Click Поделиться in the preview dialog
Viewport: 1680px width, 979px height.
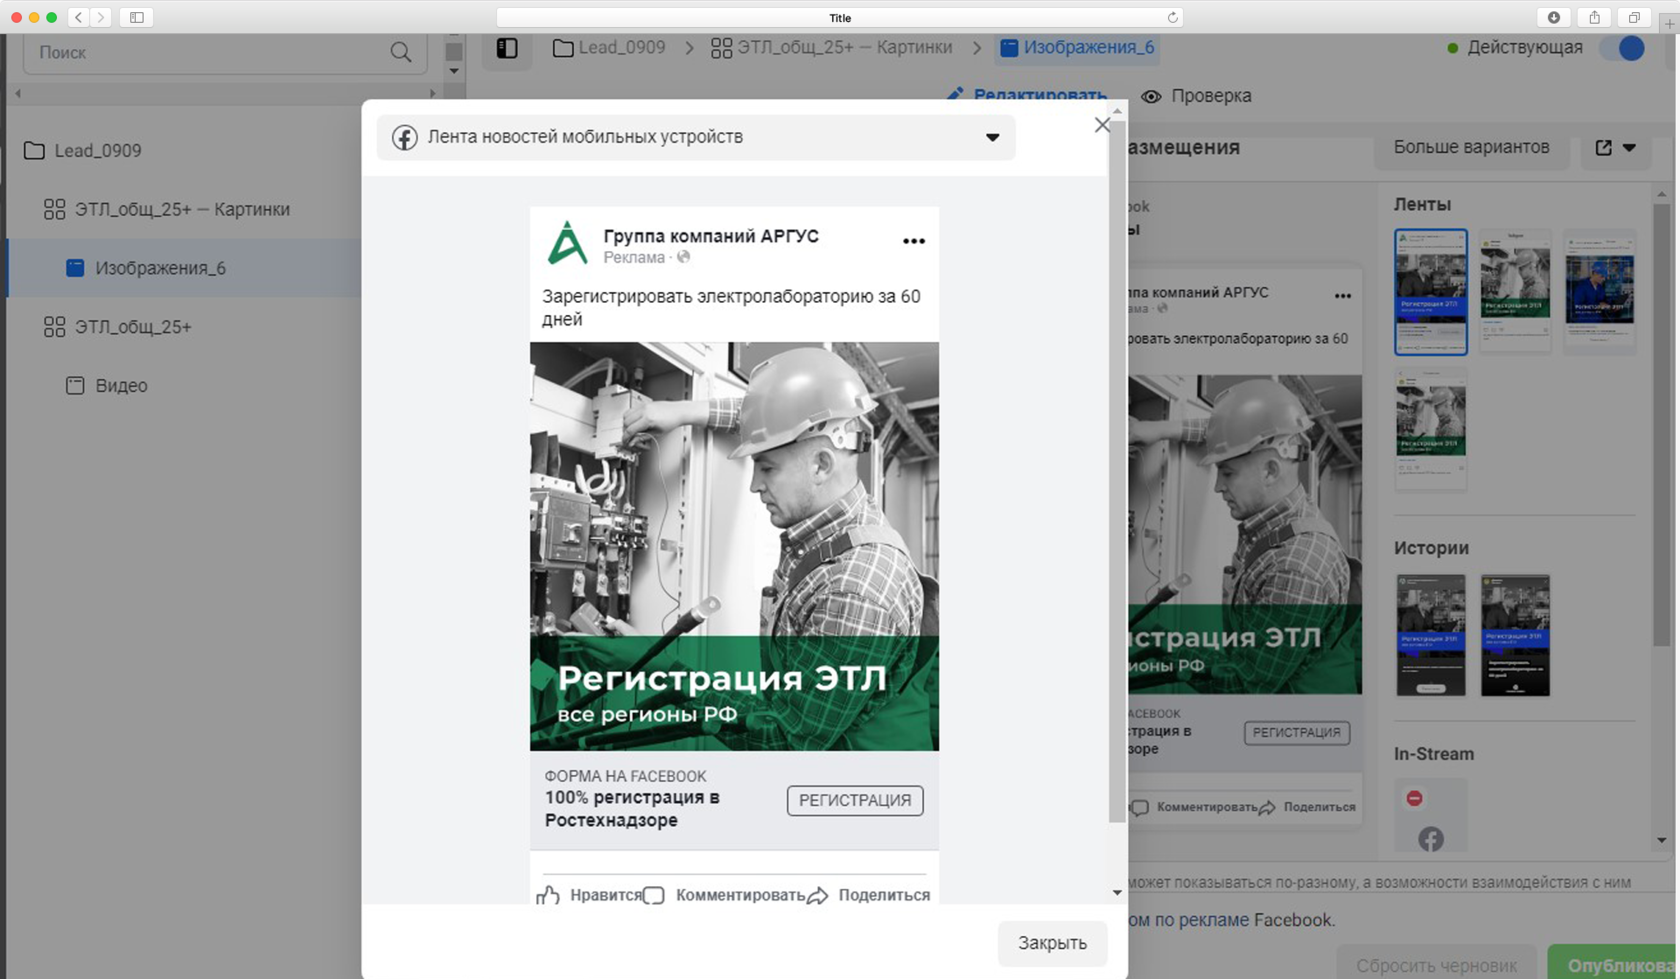[870, 895]
